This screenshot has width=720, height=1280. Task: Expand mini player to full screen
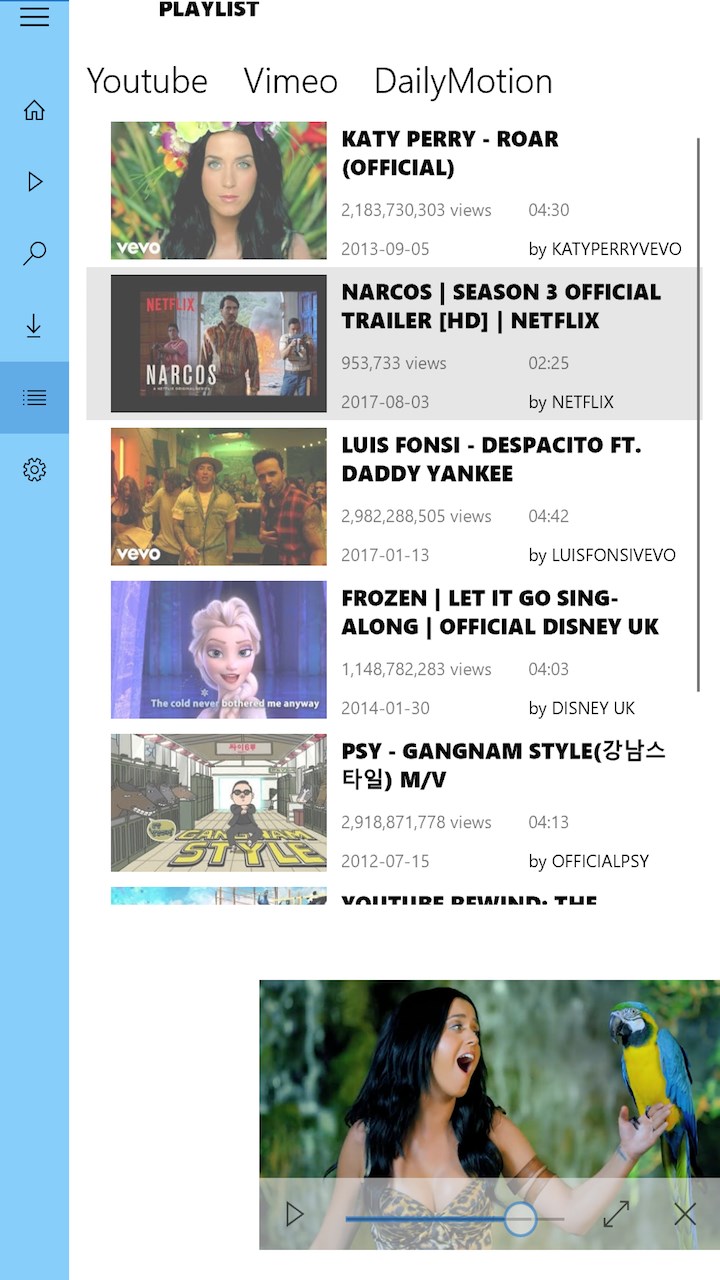(x=616, y=1215)
